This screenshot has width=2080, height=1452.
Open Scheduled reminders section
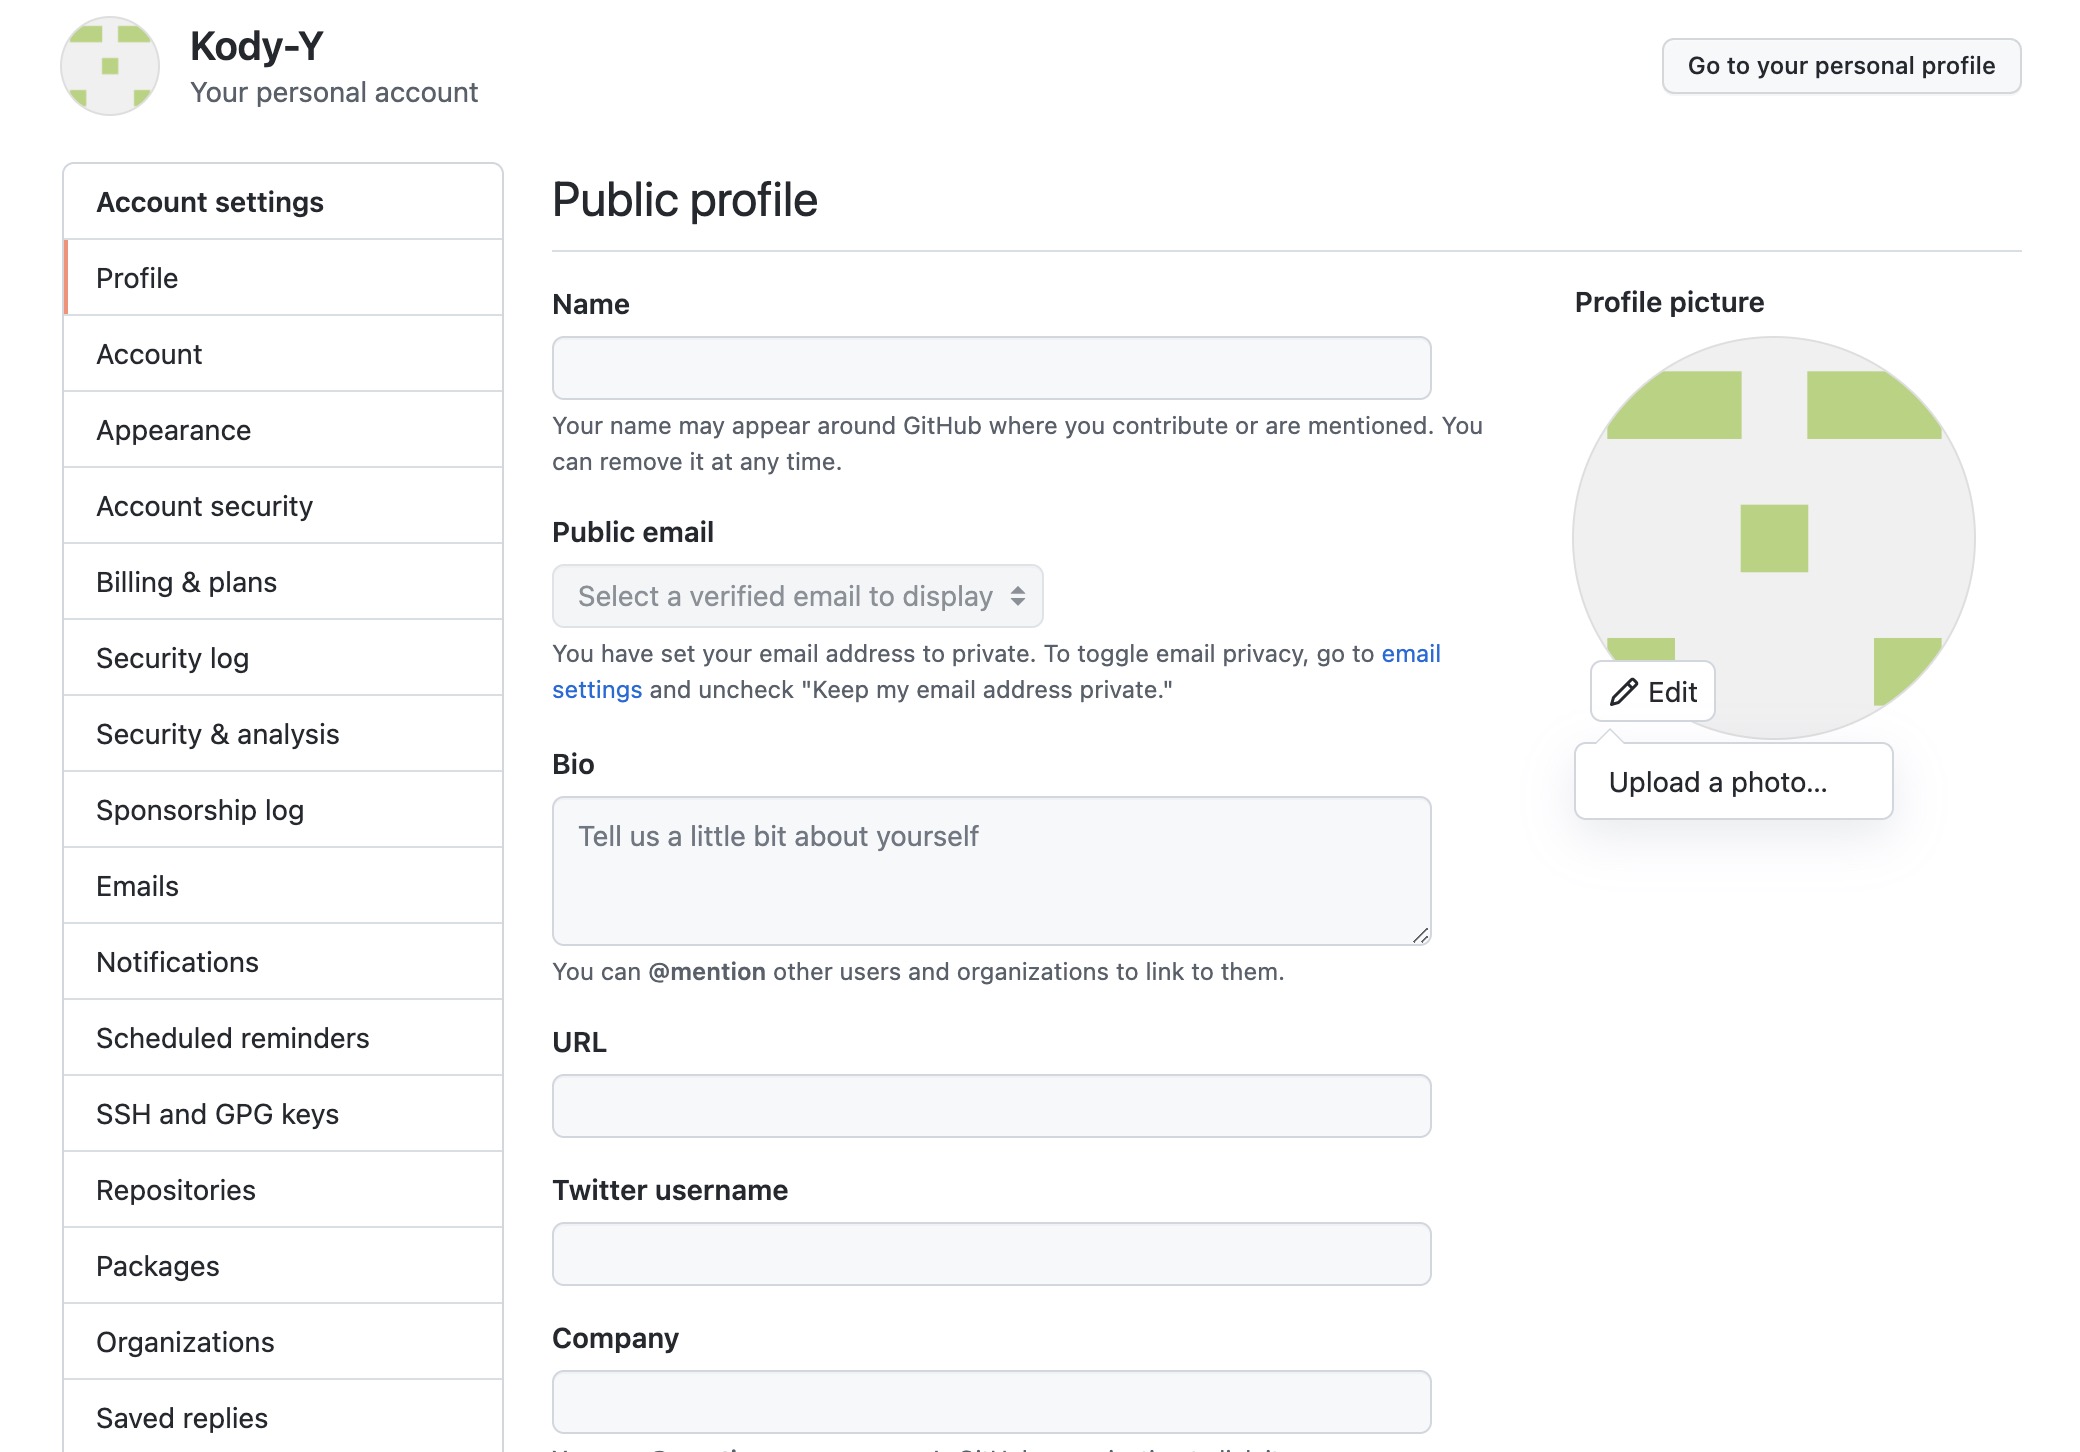point(233,1038)
